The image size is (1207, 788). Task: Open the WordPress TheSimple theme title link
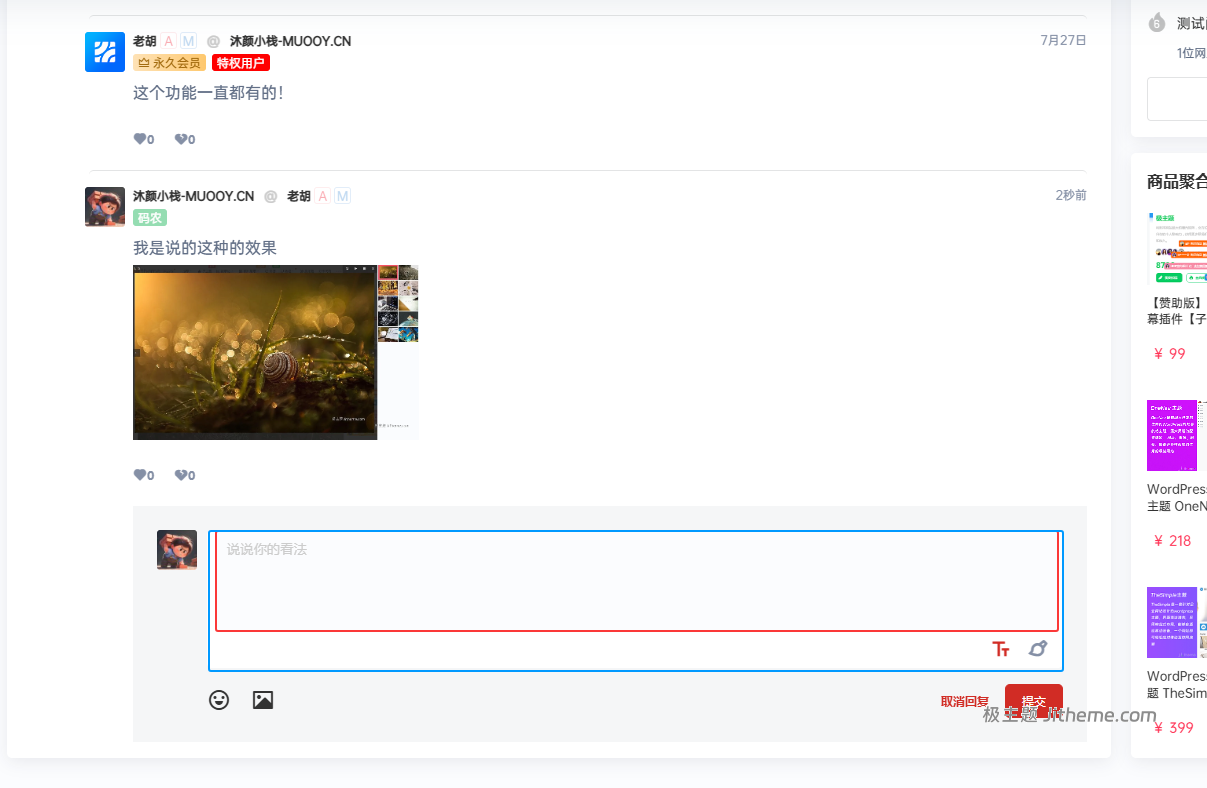click(x=1177, y=685)
